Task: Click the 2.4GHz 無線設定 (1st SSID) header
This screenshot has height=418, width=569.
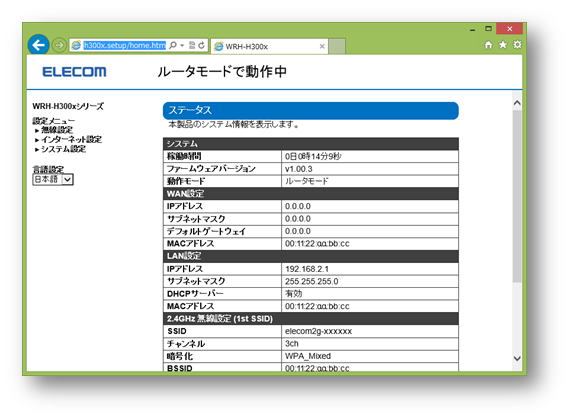Action: [x=311, y=319]
